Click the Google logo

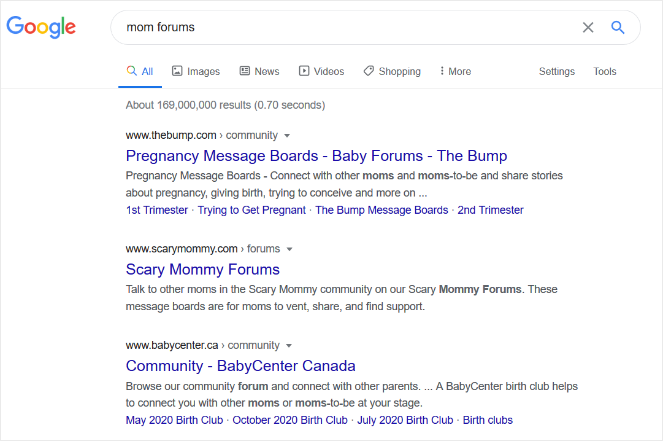(x=41, y=27)
